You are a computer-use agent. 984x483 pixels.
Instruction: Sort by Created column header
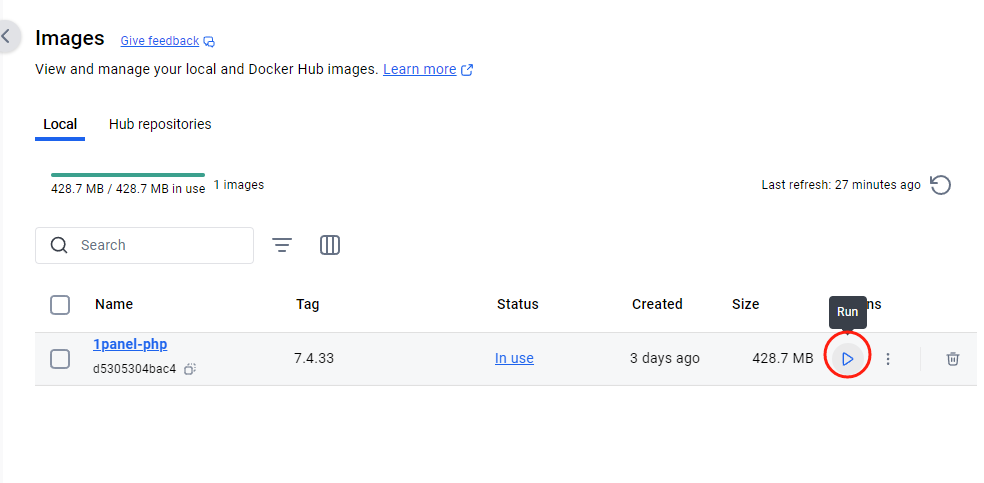657,304
